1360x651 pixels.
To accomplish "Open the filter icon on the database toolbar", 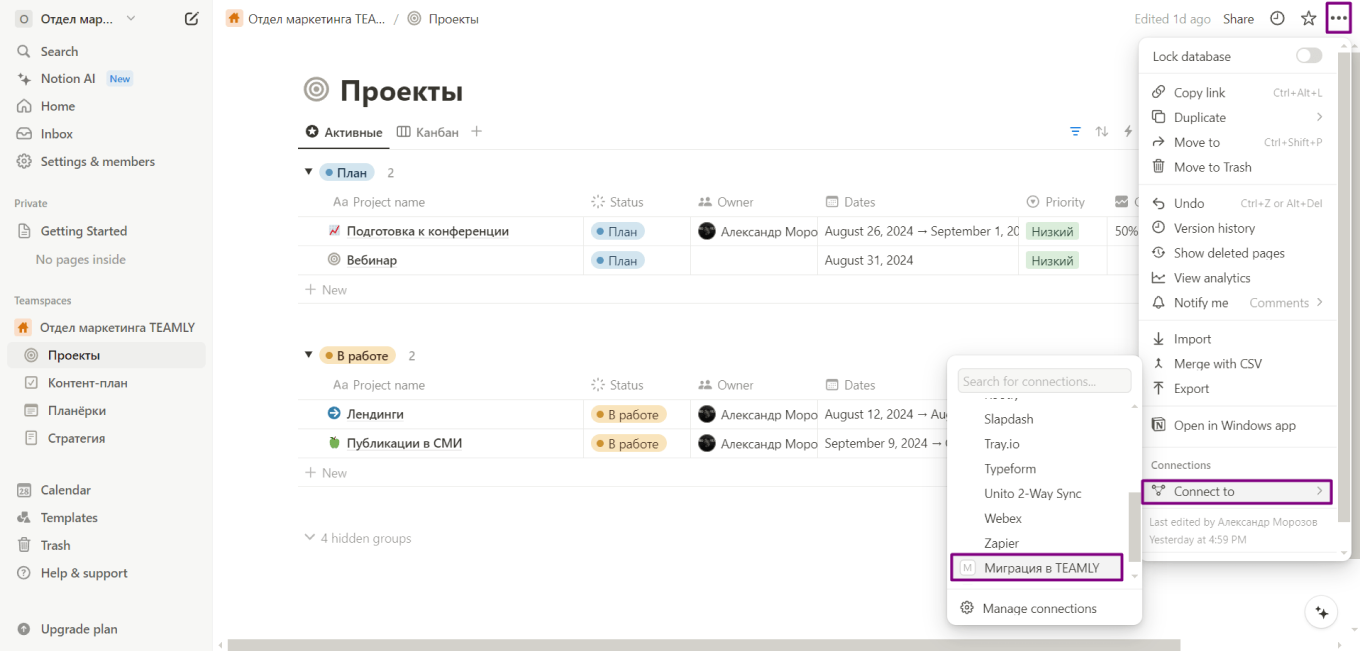I will pyautogui.click(x=1075, y=131).
